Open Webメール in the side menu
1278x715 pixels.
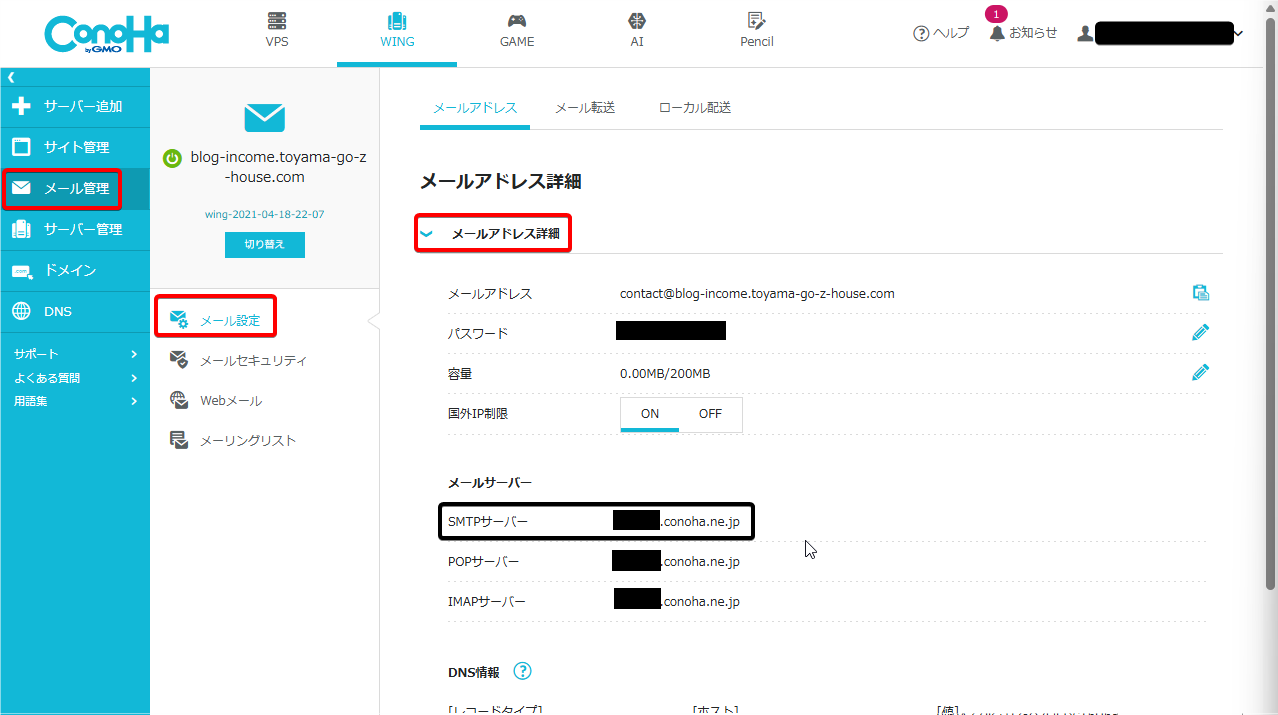click(x=230, y=400)
